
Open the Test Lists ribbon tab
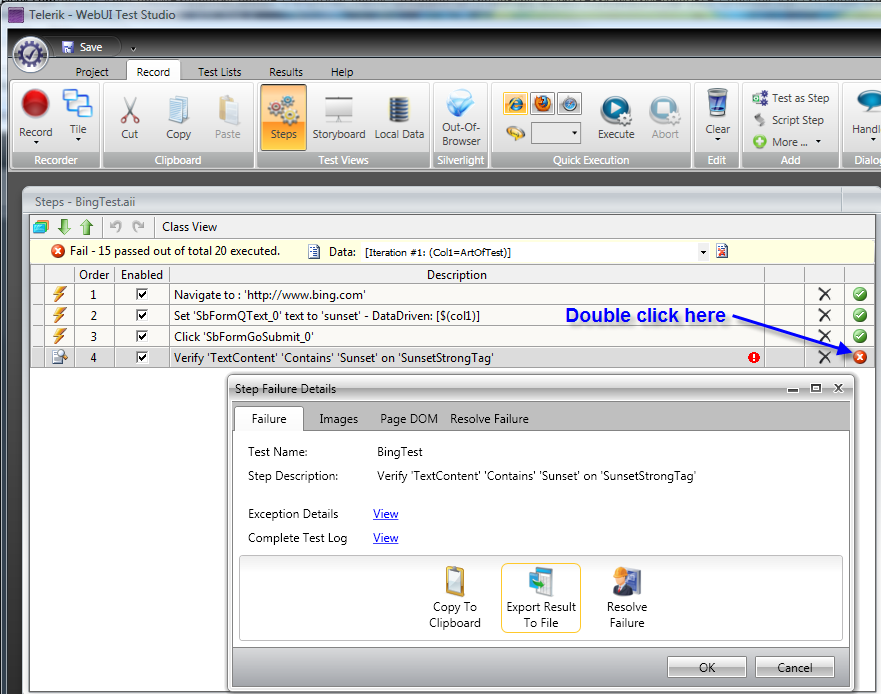[220, 72]
